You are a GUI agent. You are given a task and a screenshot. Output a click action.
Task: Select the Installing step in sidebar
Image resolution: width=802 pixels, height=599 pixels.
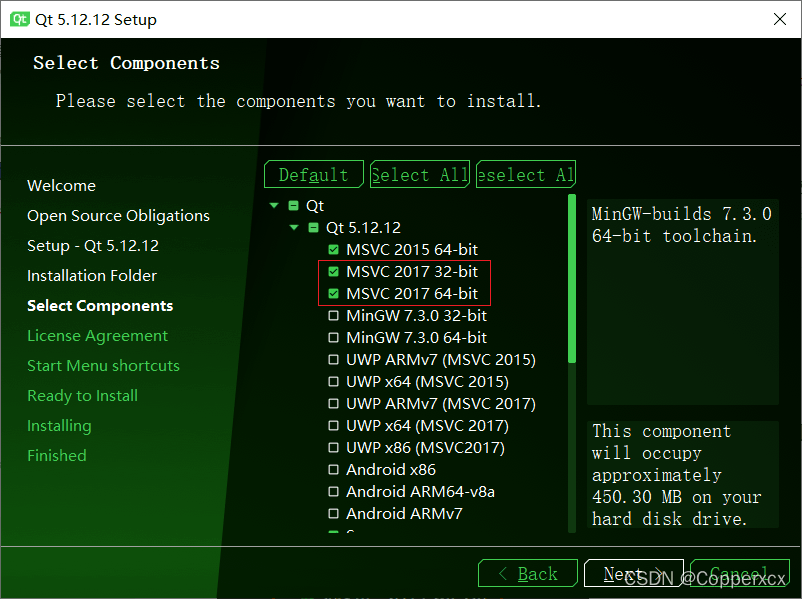(x=59, y=426)
